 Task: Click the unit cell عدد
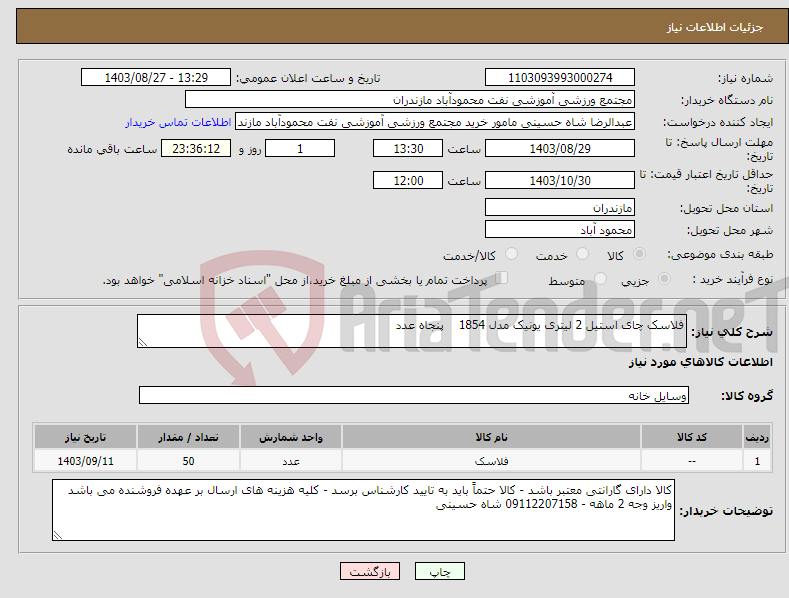[291, 461]
